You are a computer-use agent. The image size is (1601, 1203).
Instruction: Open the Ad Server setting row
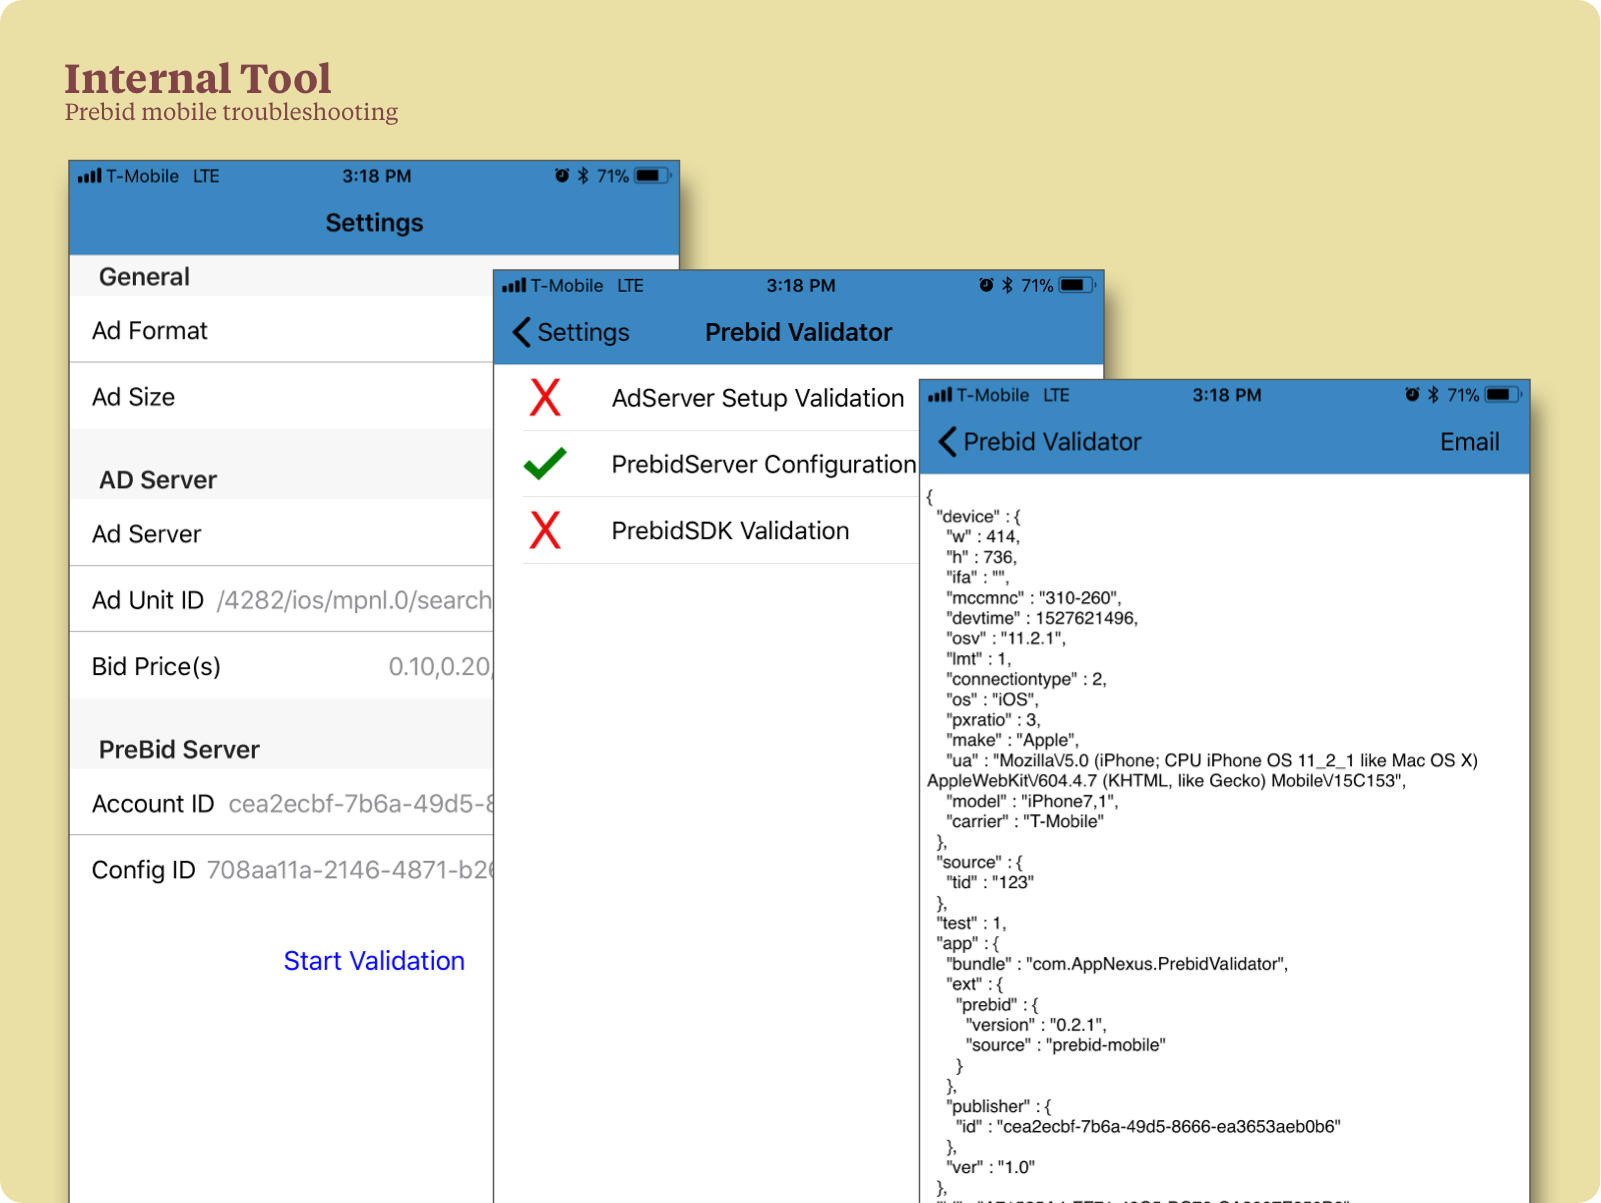click(x=280, y=534)
